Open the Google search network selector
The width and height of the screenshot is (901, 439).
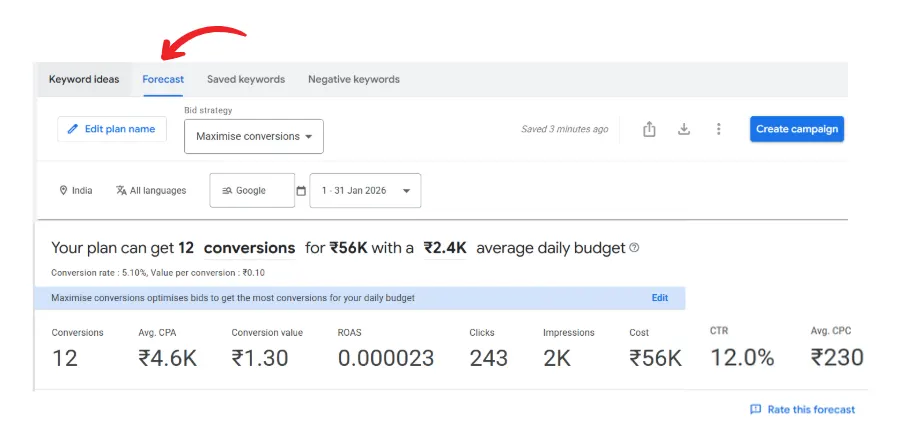251,191
